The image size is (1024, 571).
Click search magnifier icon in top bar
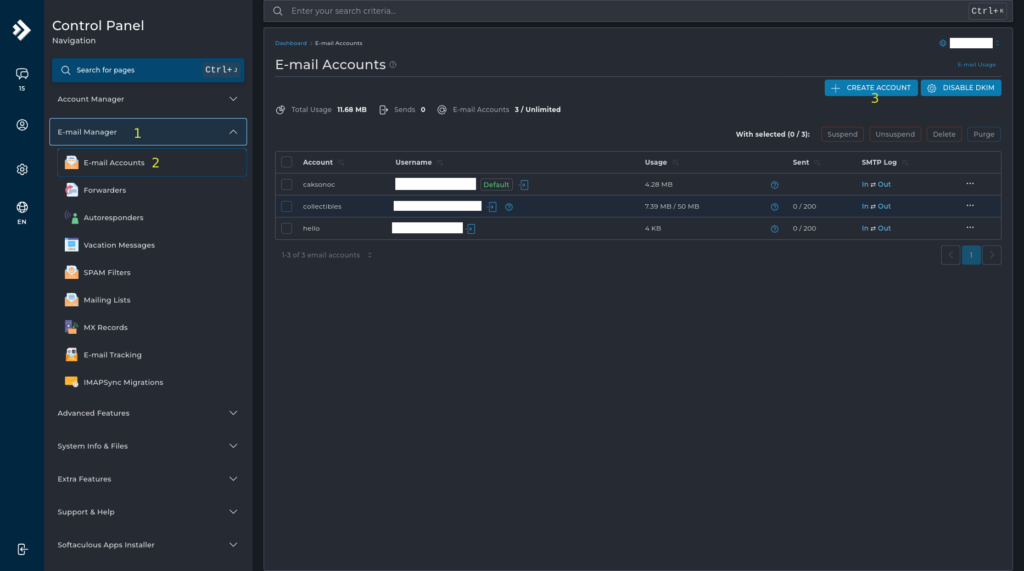278,11
